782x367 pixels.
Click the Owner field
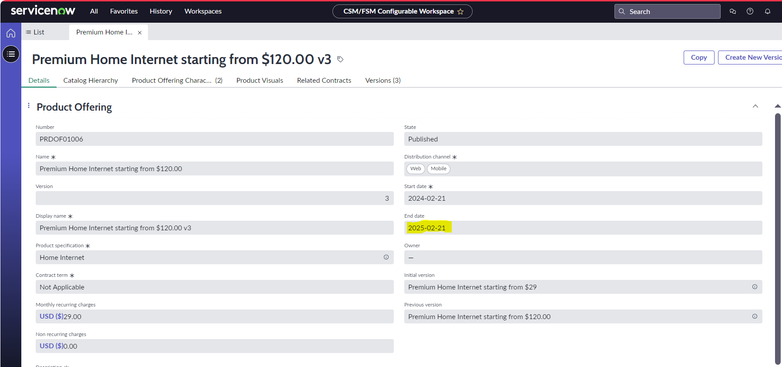coord(583,257)
